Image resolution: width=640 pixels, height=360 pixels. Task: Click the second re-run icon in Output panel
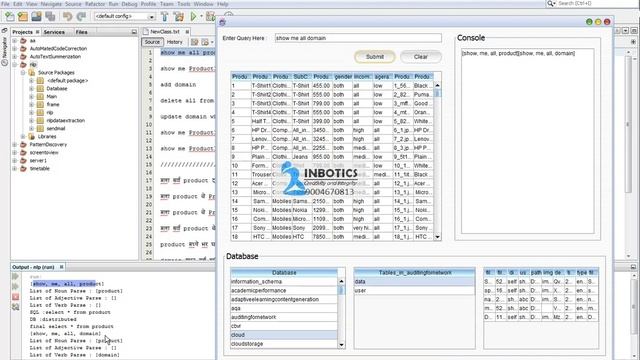16,287
